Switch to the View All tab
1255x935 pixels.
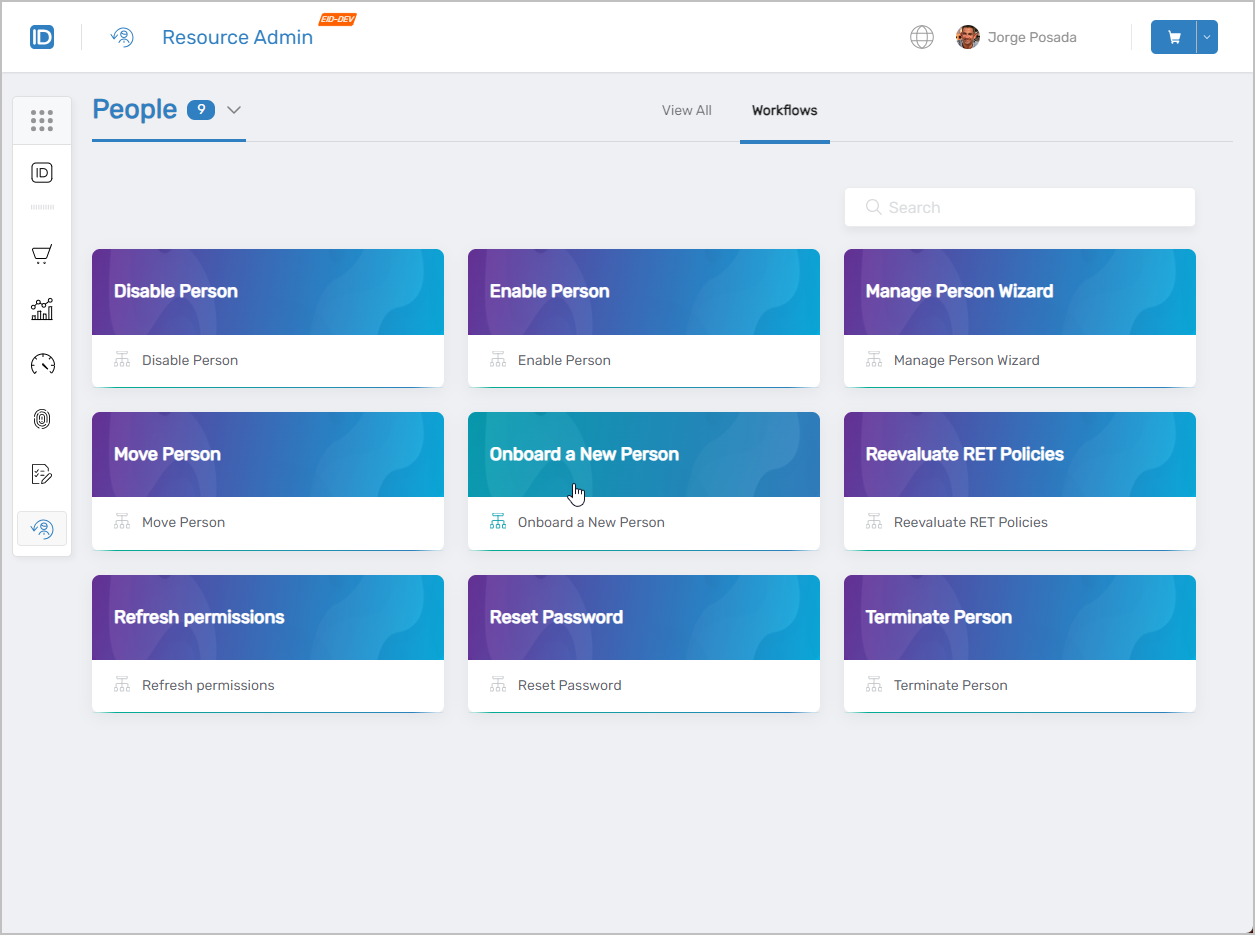point(686,111)
